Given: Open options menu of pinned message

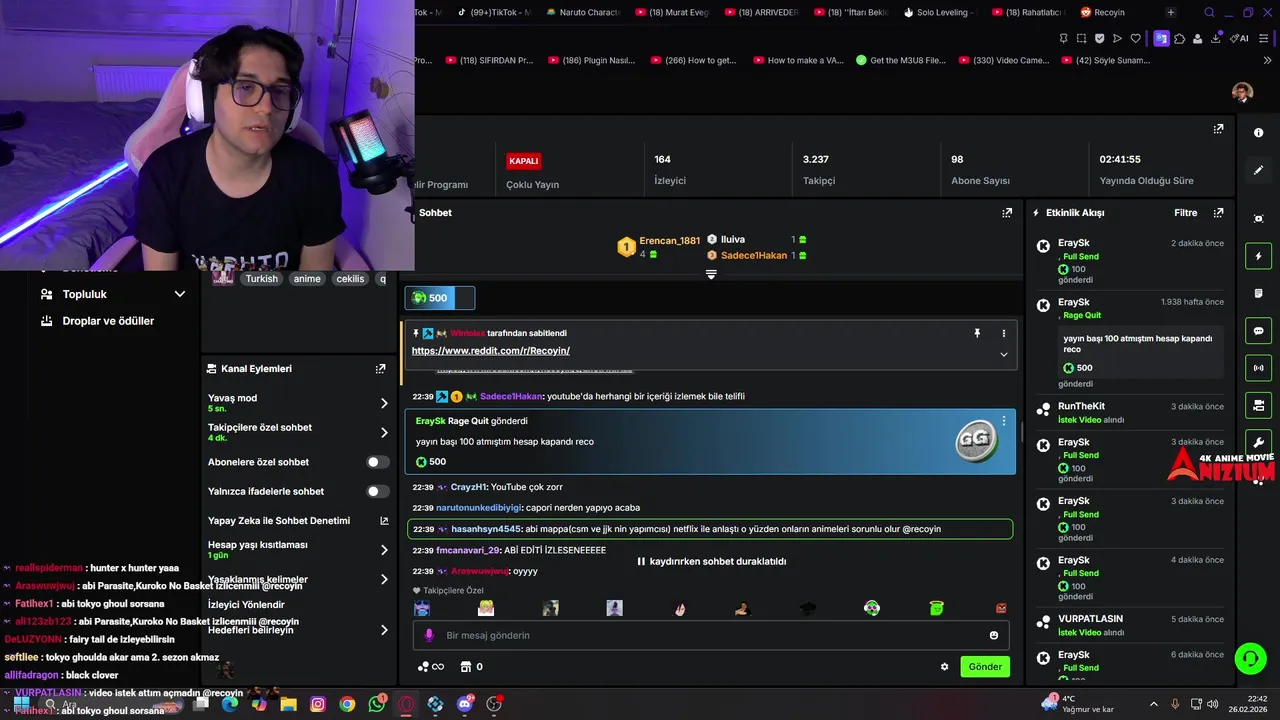Looking at the screenshot, I should pyautogui.click(x=1004, y=333).
